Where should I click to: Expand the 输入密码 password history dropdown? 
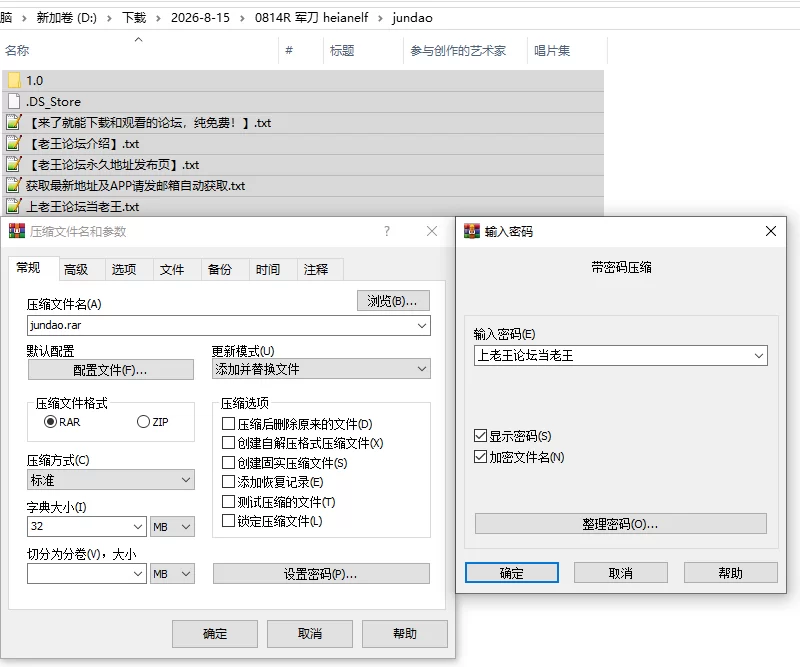[759, 356]
